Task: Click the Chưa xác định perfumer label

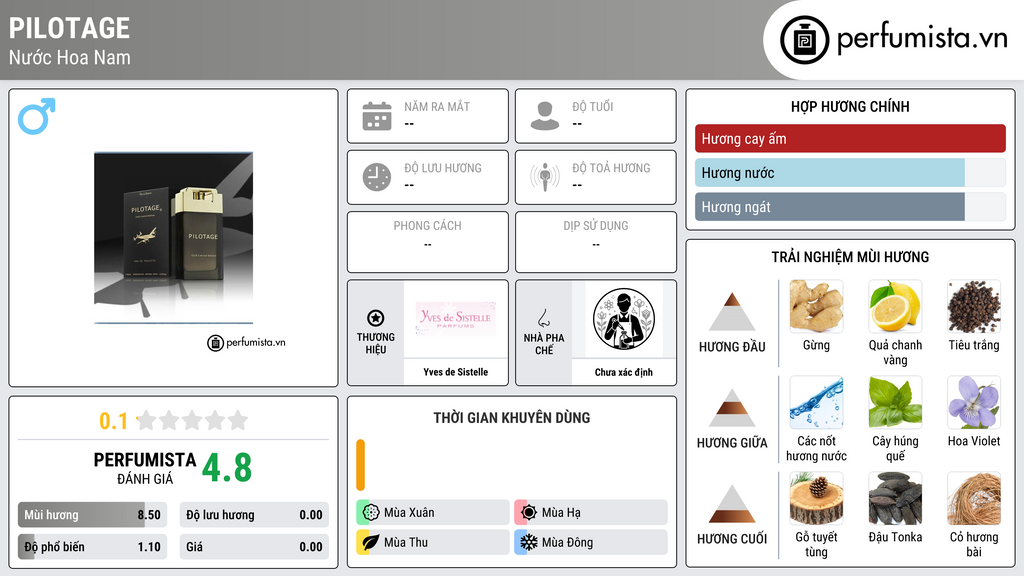Action: pyautogui.click(x=624, y=372)
